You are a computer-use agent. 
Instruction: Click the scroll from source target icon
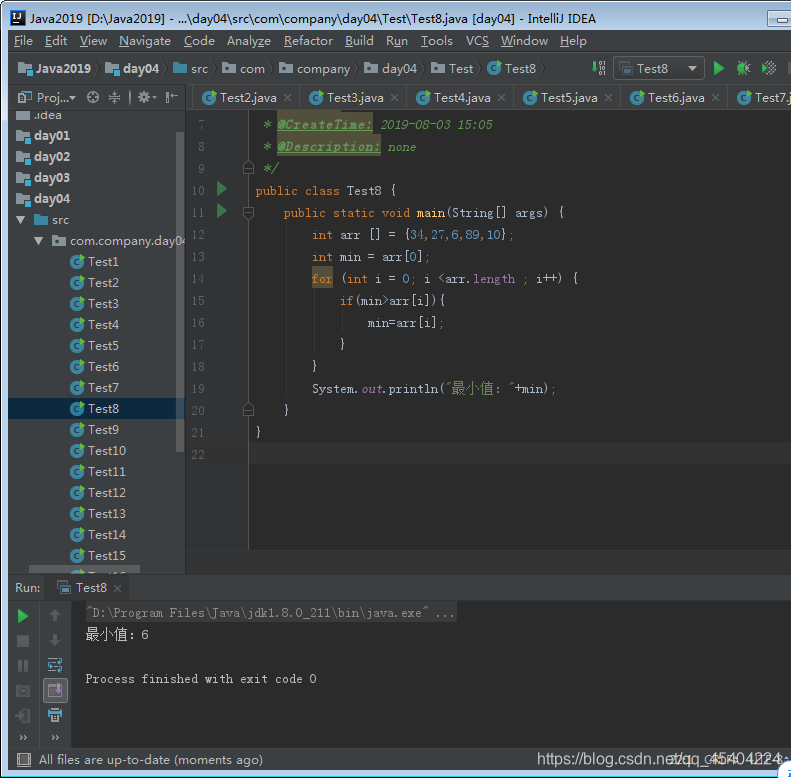93,97
